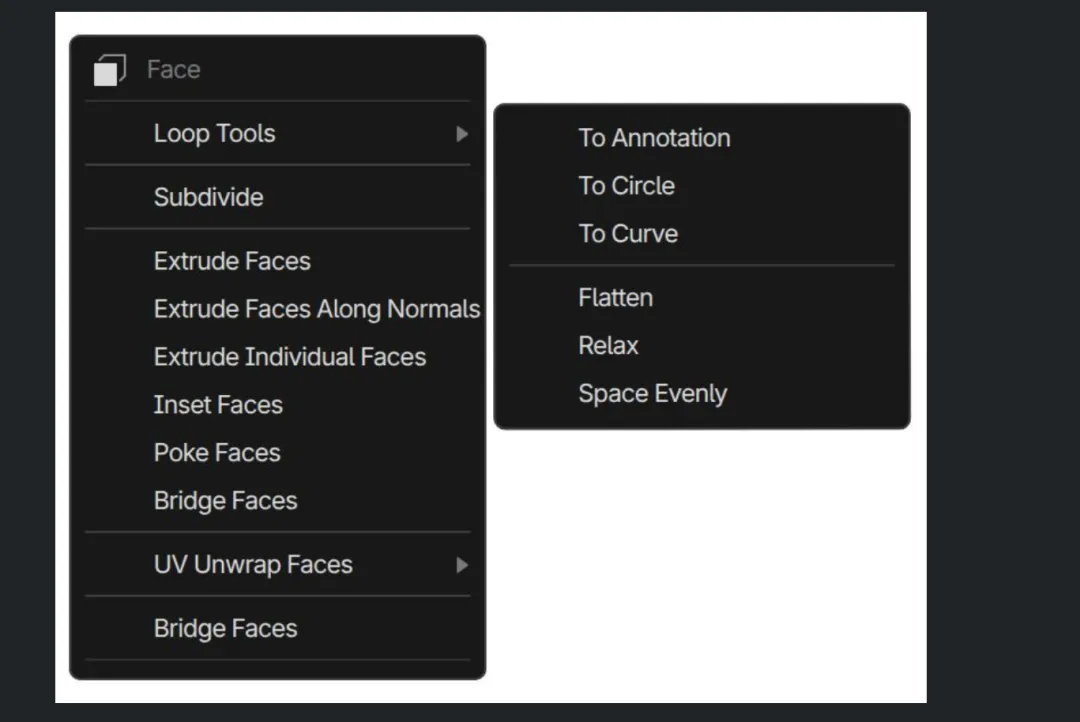Choose To Circle from the submenu

coord(626,186)
